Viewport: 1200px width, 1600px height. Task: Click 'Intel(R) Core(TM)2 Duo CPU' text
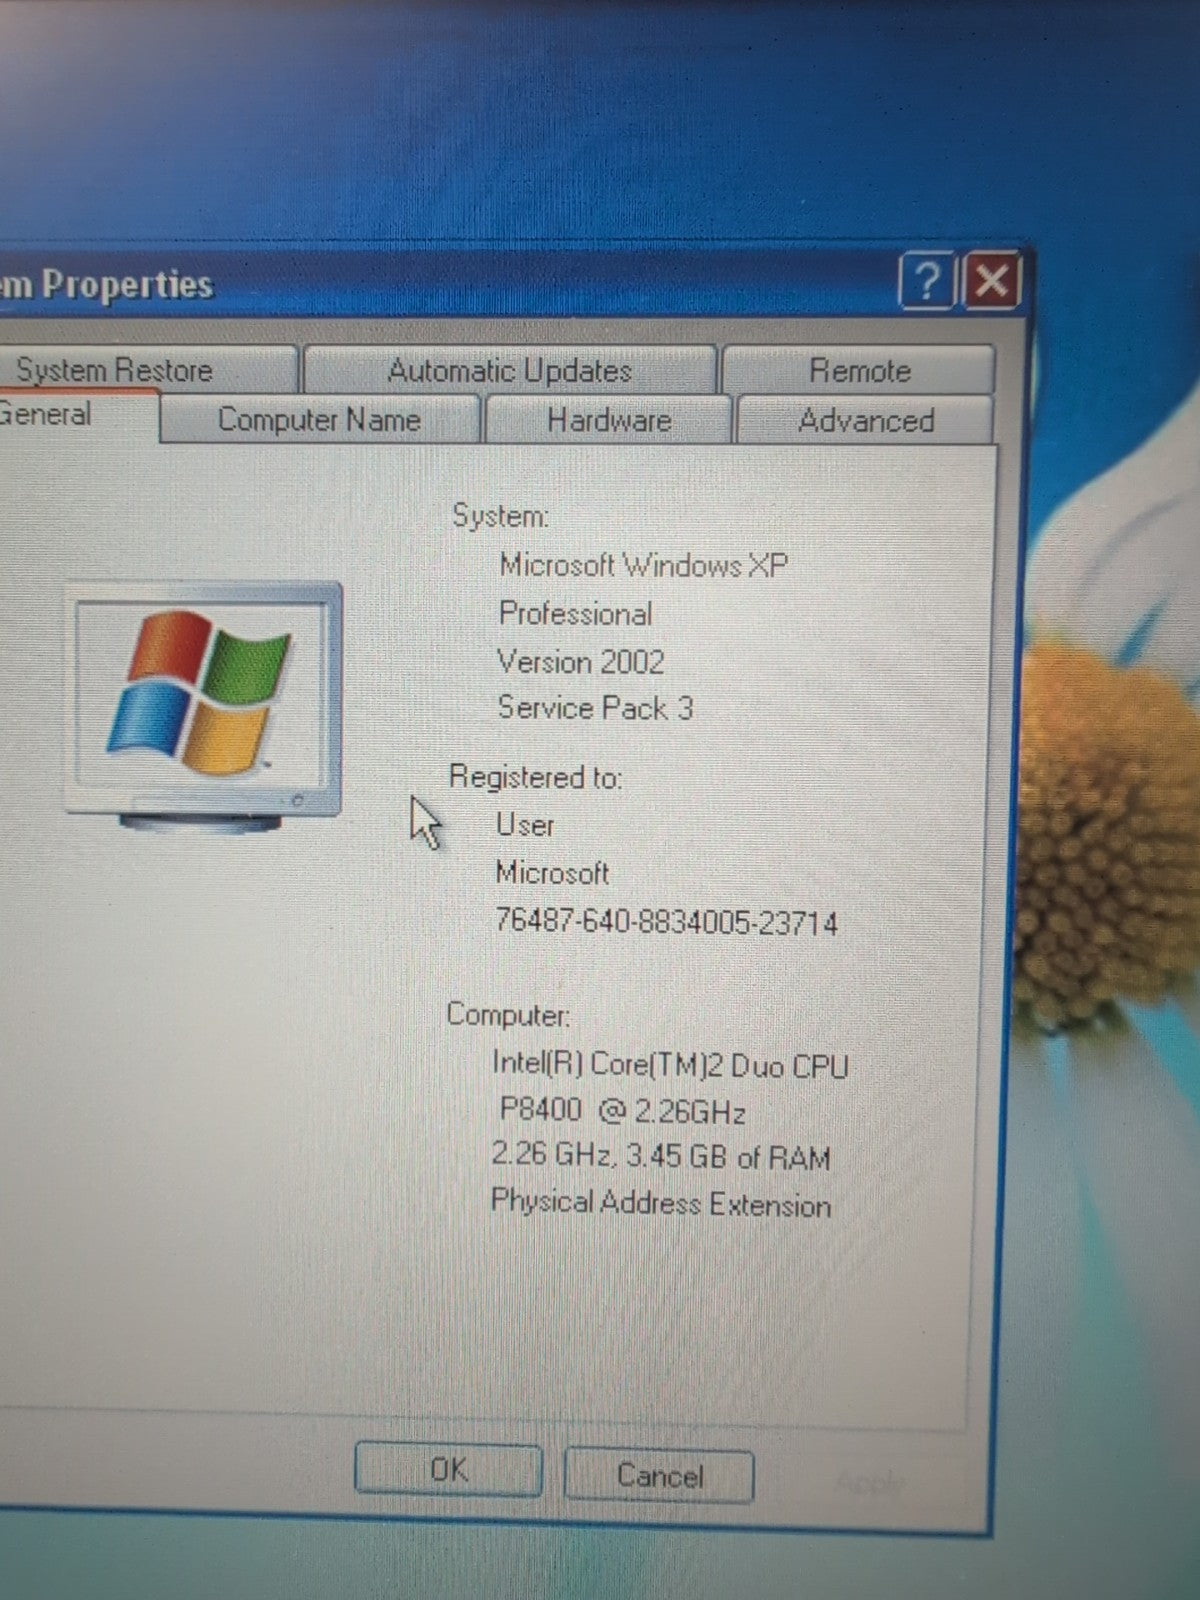point(670,1064)
